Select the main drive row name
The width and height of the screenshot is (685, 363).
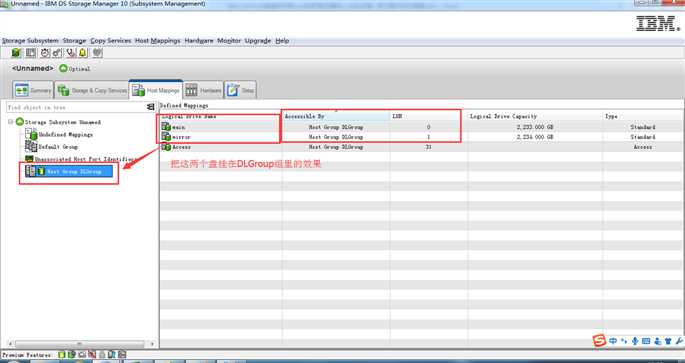click(179, 127)
